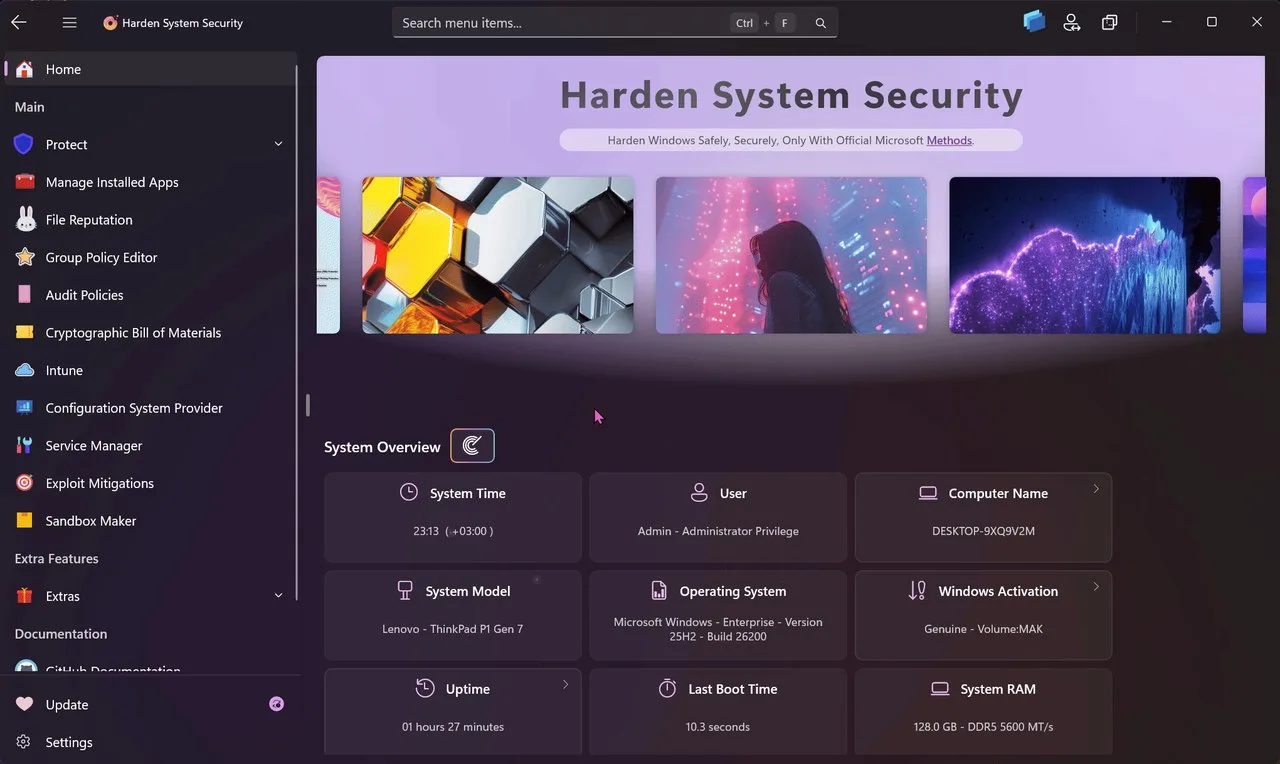The width and height of the screenshot is (1280, 764).
Task: Click the back arrow in the title bar
Action: click(19, 22)
